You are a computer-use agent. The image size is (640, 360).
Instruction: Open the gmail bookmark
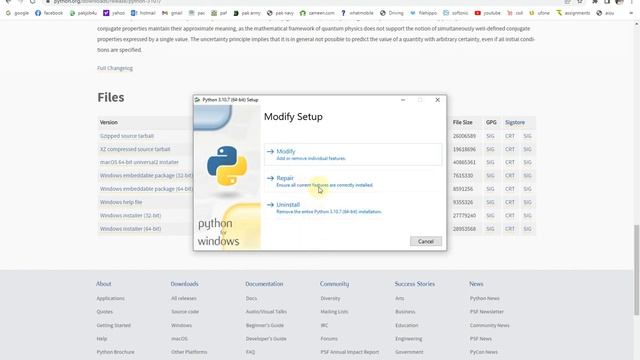click(x=172, y=13)
